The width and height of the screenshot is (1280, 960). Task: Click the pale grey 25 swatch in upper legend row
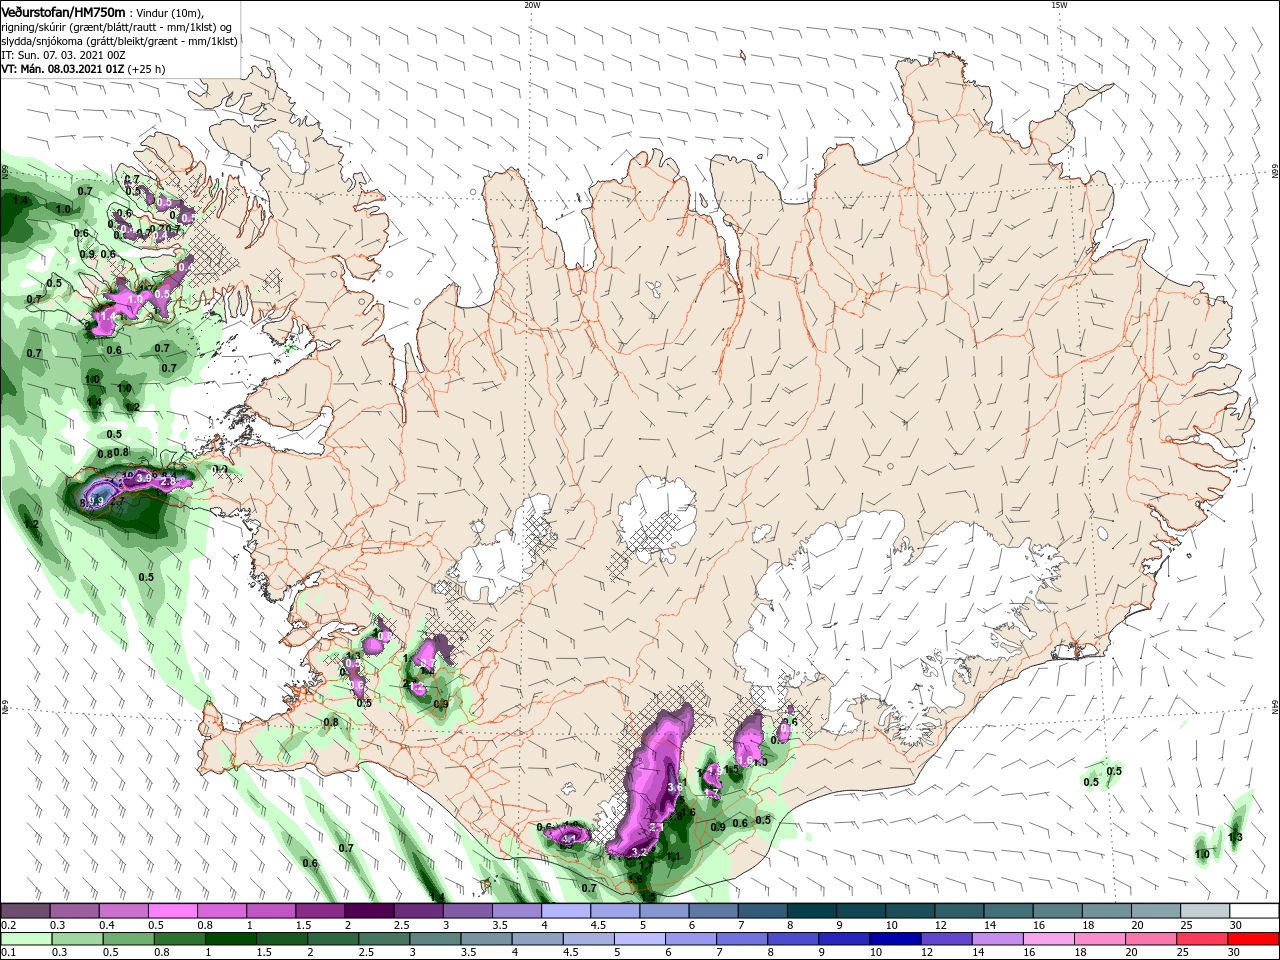[x=1203, y=911]
